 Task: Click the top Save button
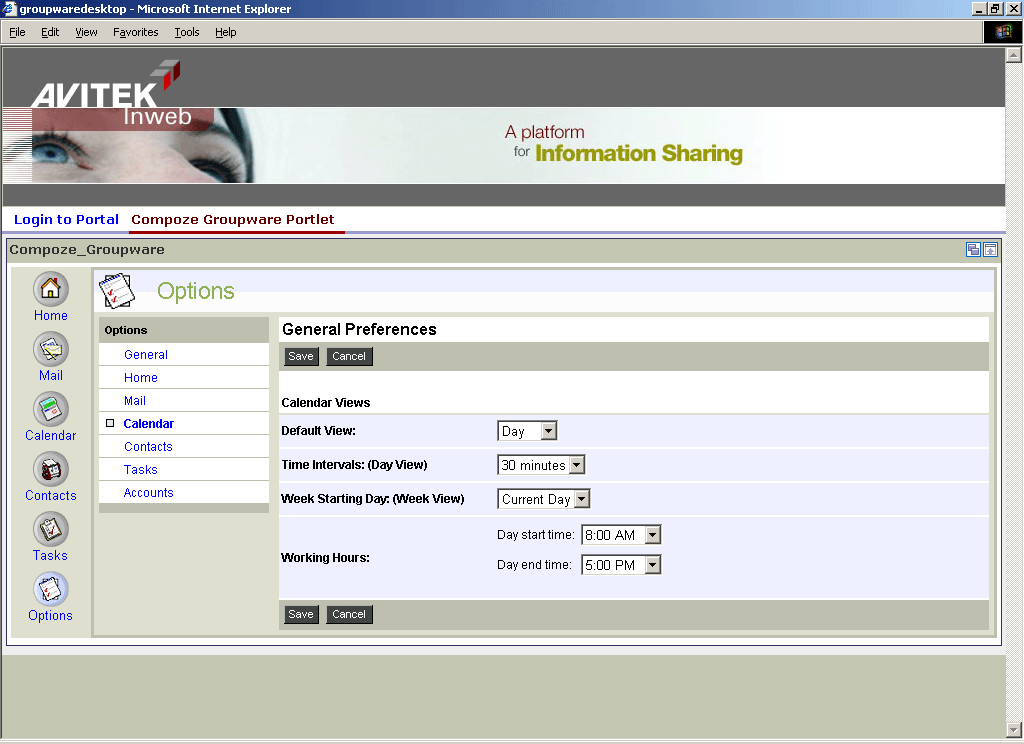click(x=300, y=357)
